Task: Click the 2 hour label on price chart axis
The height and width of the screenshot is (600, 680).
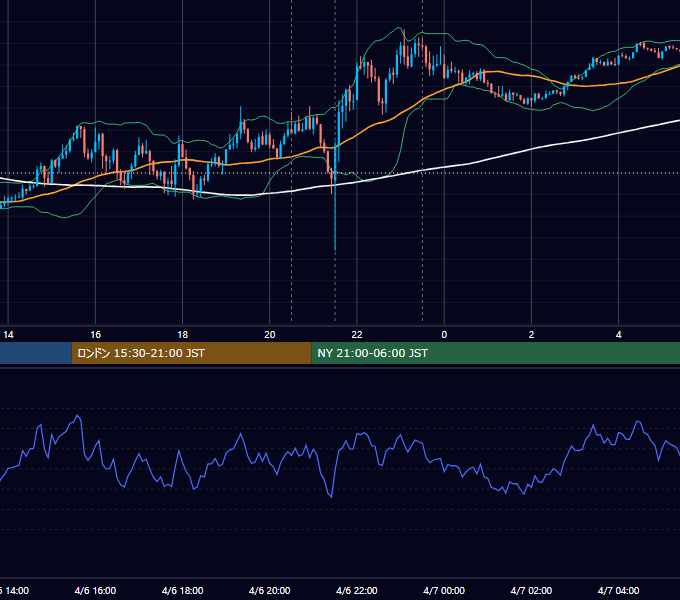Action: [x=531, y=335]
